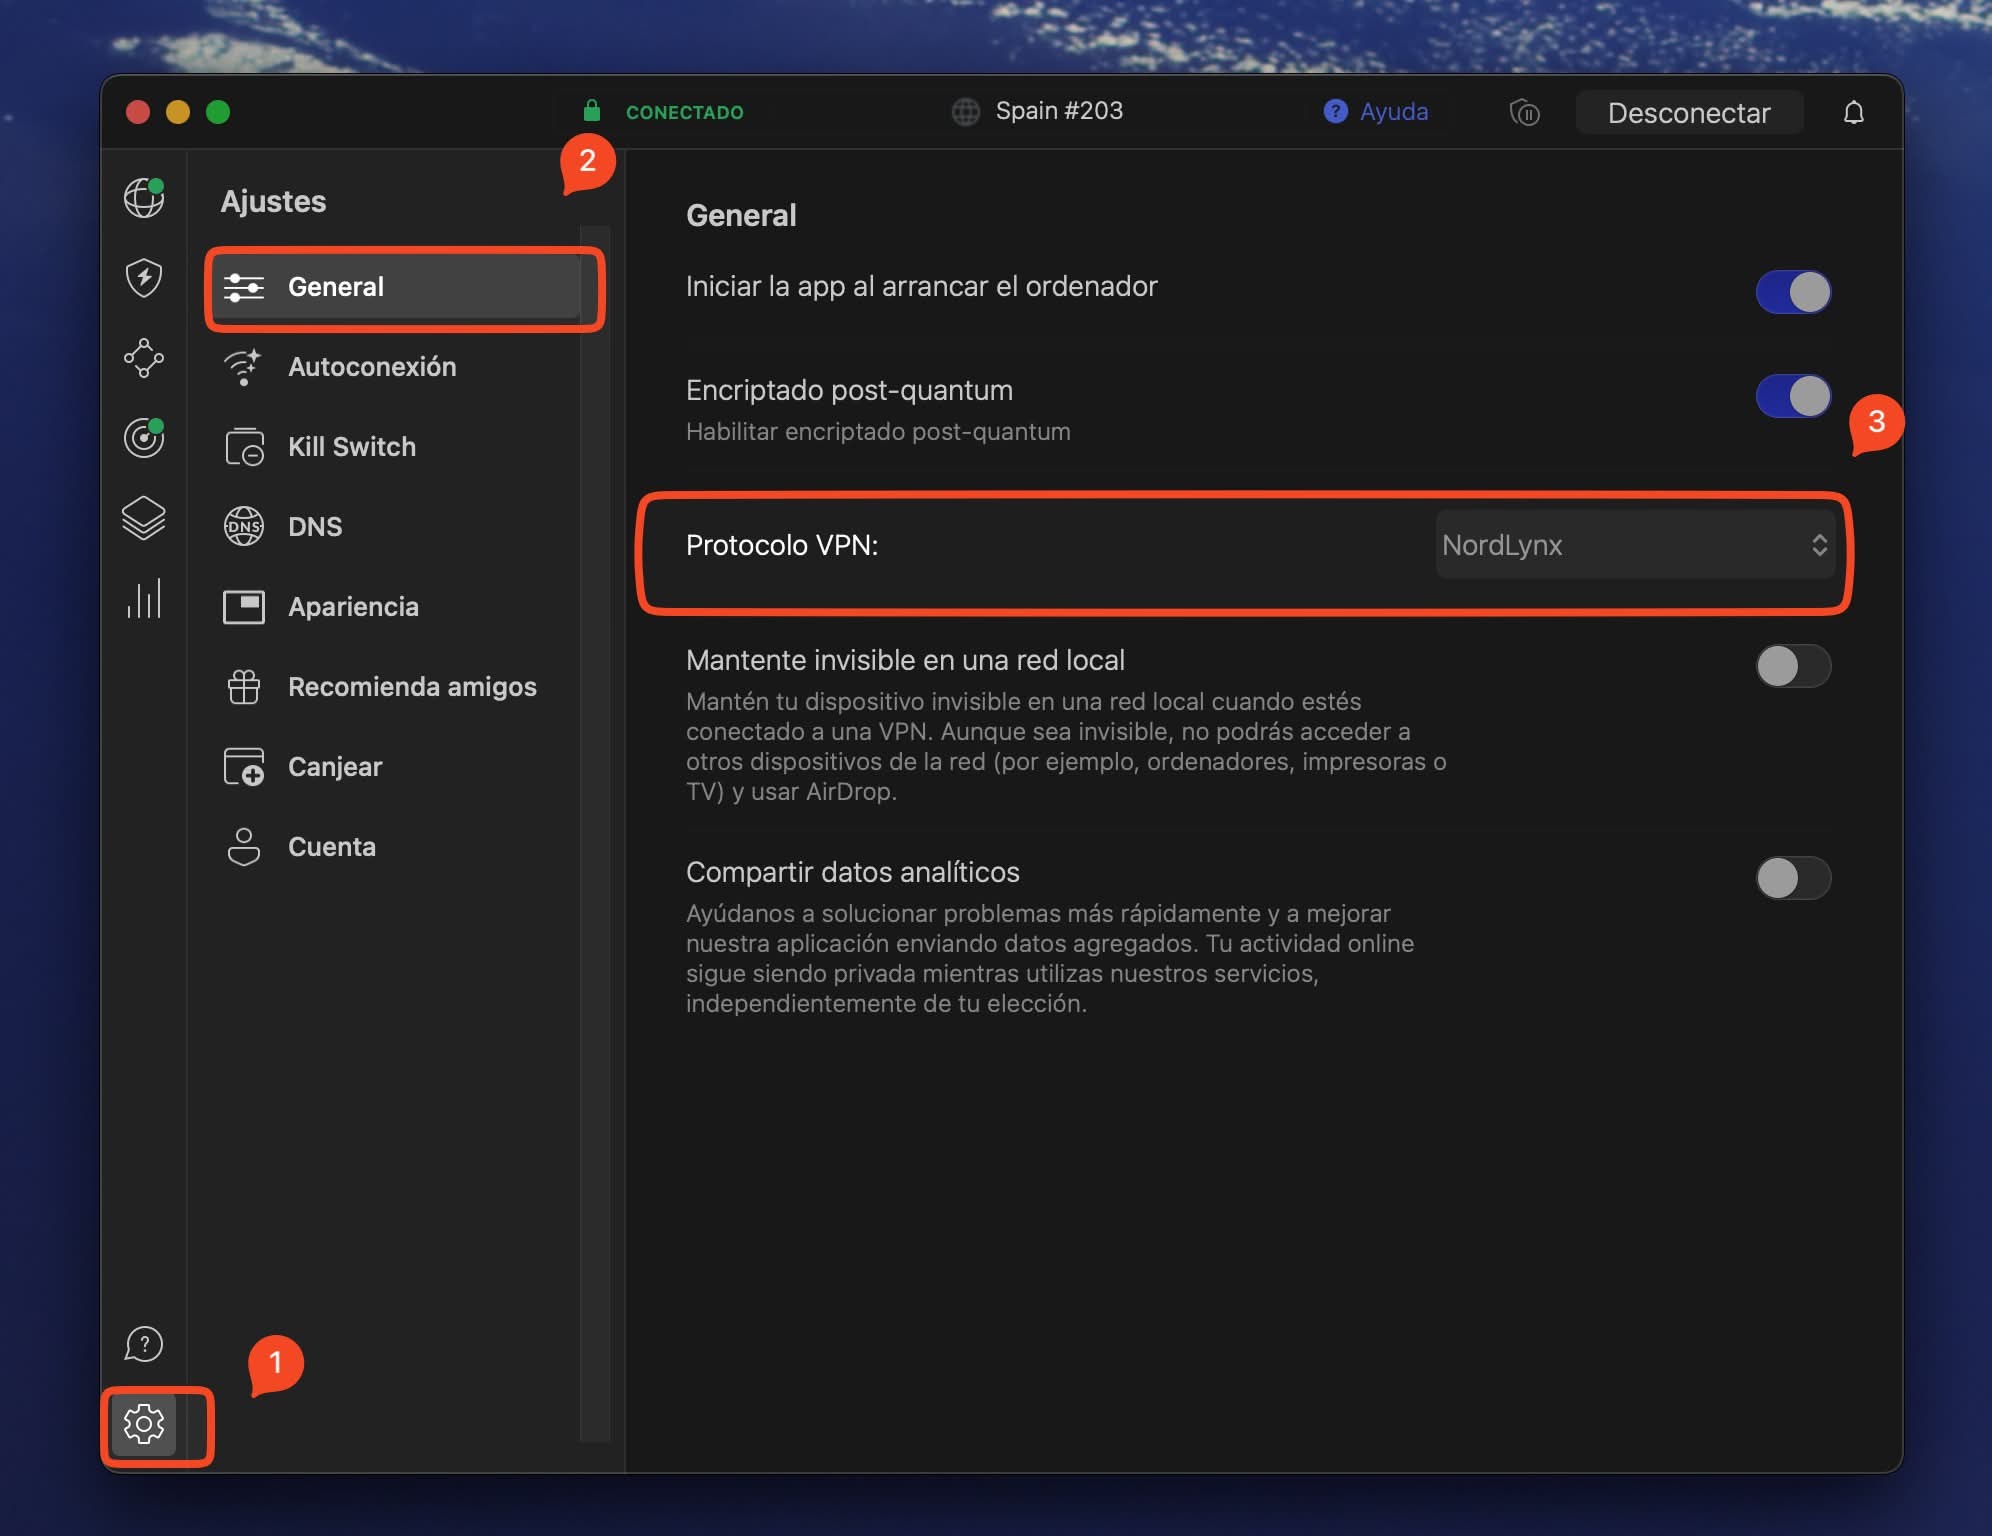Image resolution: width=1992 pixels, height=1536 pixels.
Task: Open Recomienda amigos section
Action: [x=396, y=687]
